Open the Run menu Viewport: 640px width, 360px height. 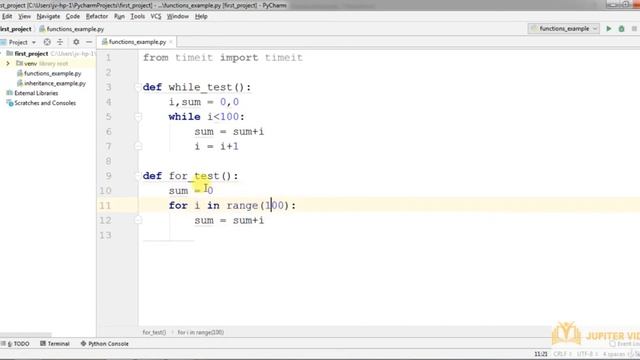click(x=119, y=16)
